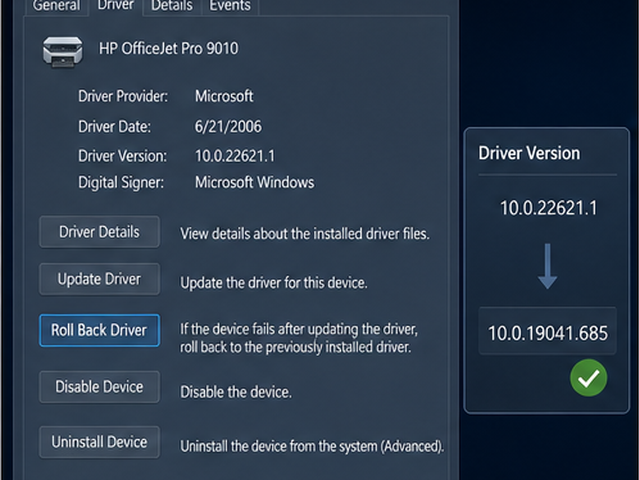Click the Digital Signer label
The height and width of the screenshot is (480, 639).
point(121,182)
